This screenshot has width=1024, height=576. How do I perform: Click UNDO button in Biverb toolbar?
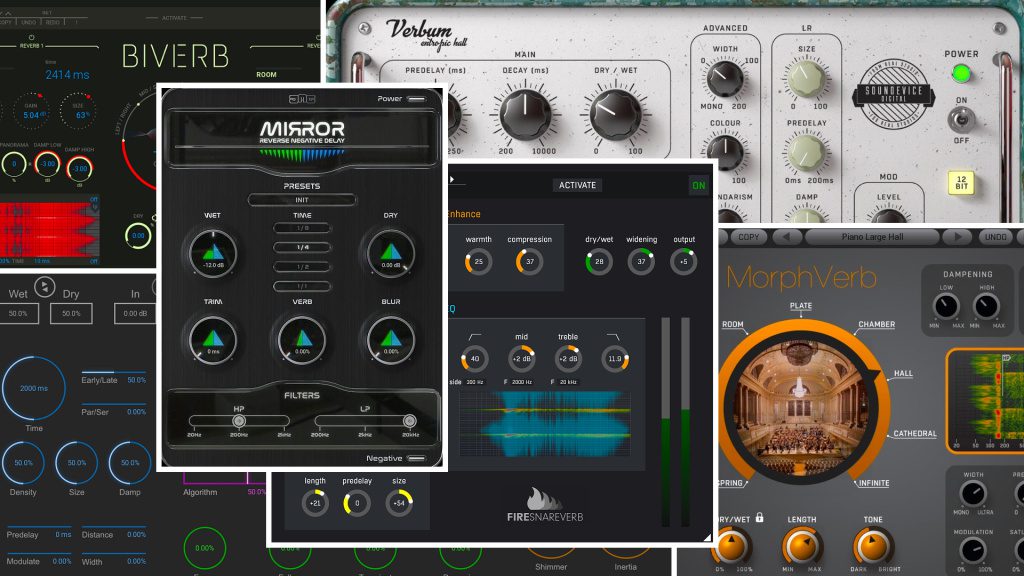(28, 22)
